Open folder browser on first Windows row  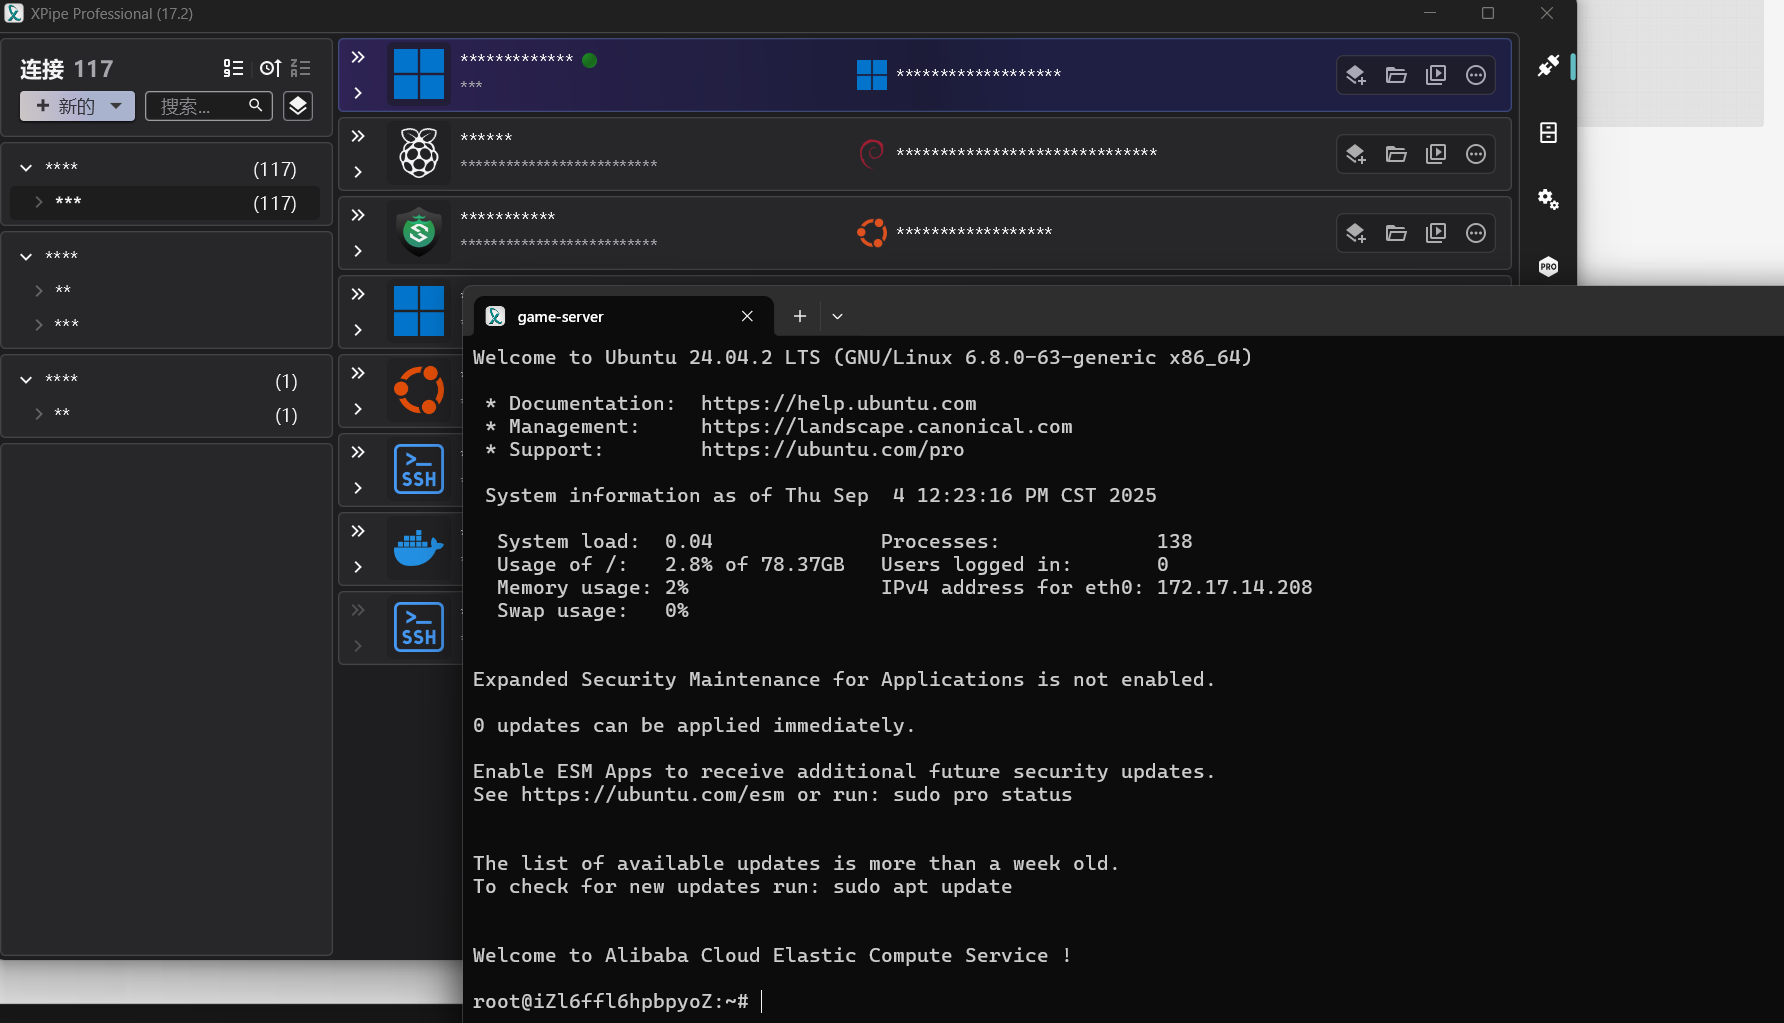[x=1396, y=75]
